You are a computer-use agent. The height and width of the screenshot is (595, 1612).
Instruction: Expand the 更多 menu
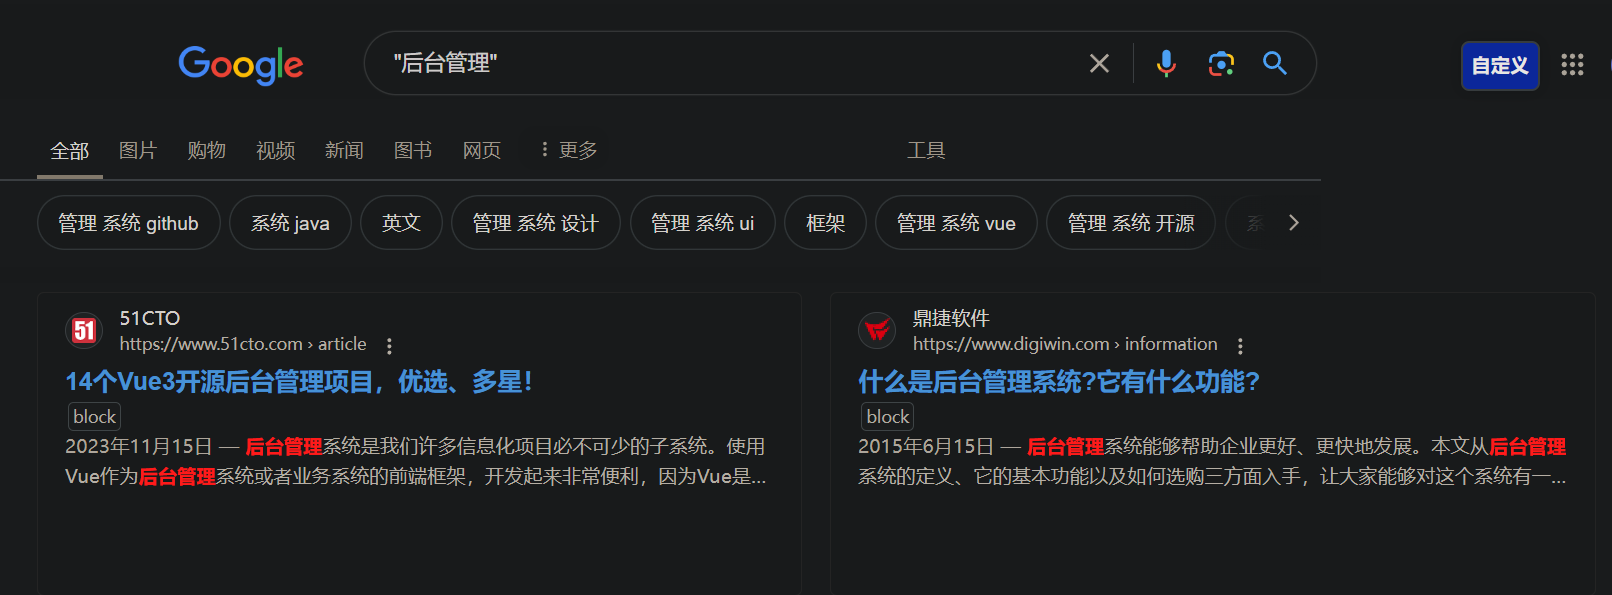point(568,150)
